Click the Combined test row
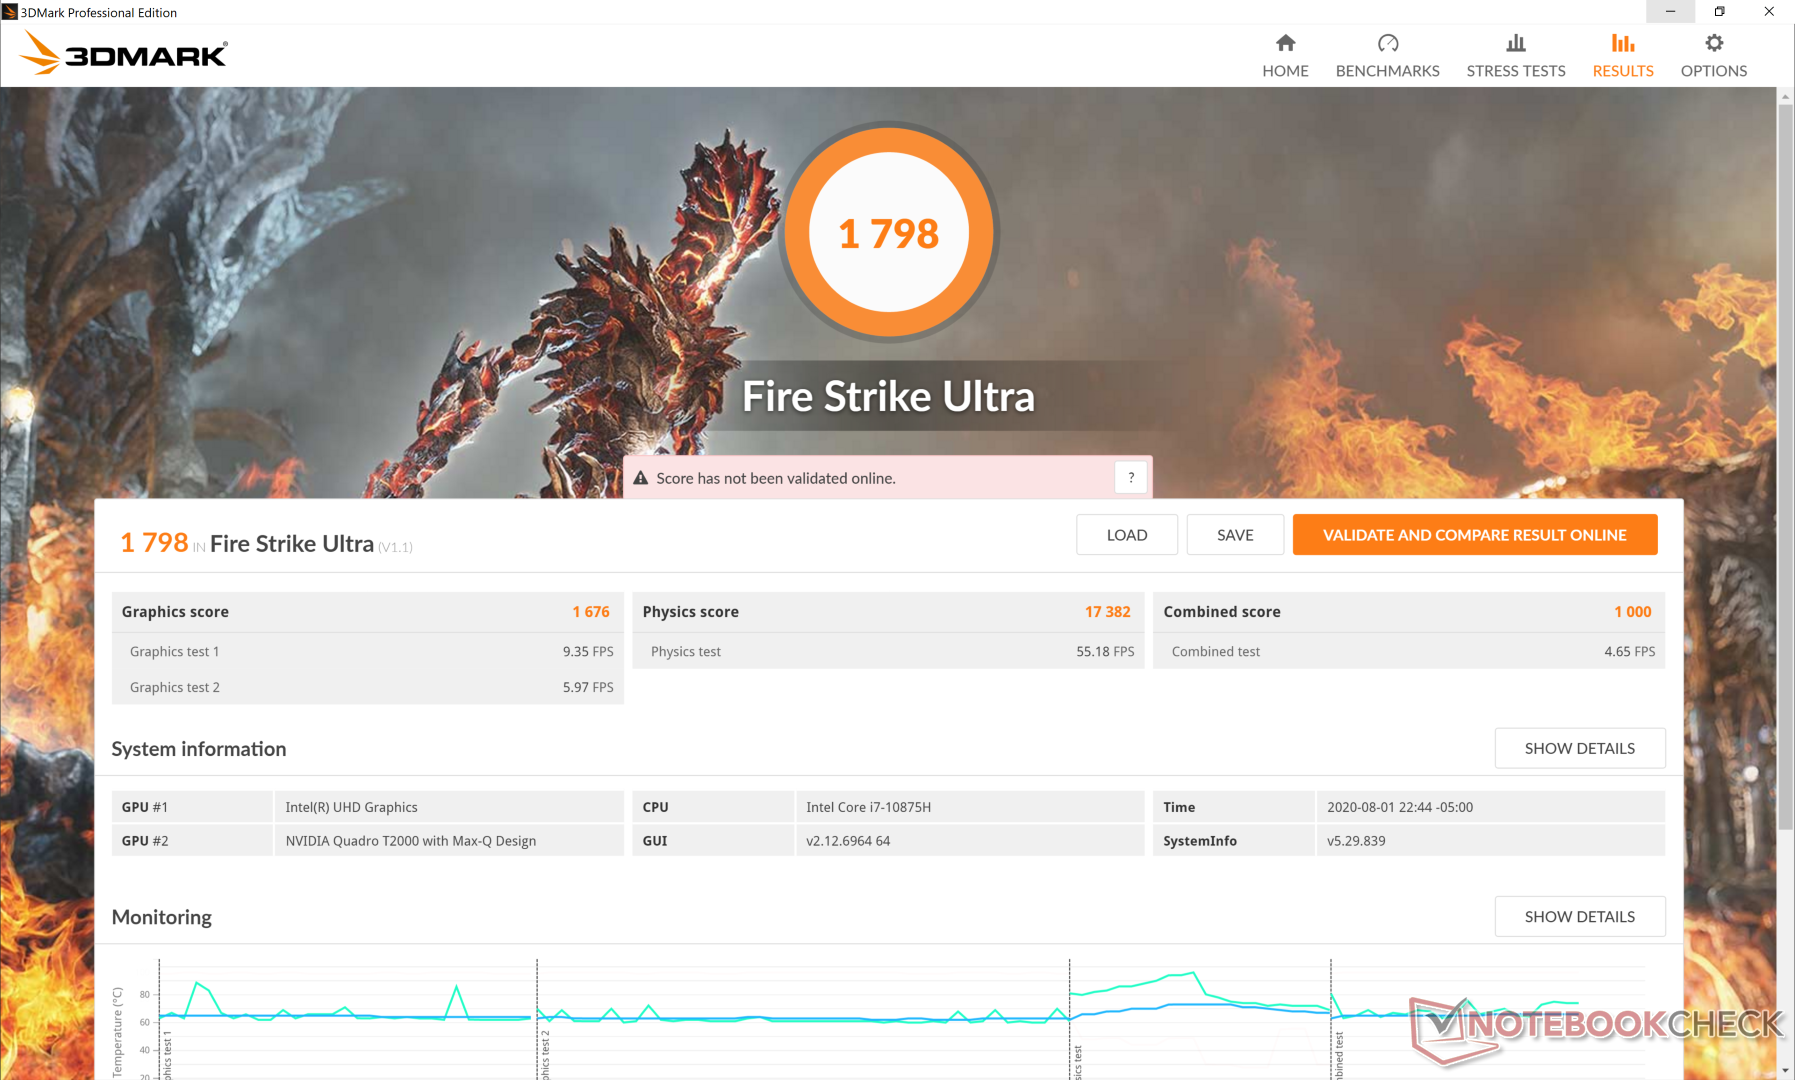The image size is (1795, 1080). tap(1409, 651)
